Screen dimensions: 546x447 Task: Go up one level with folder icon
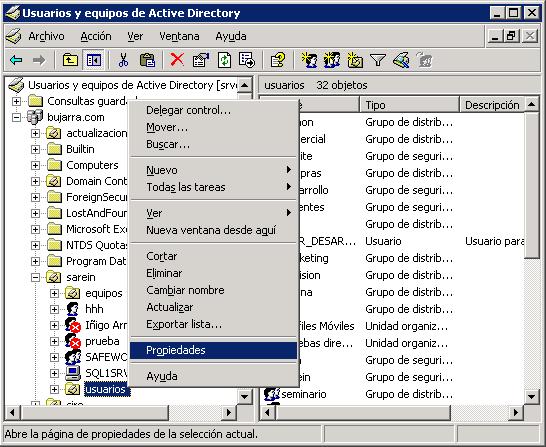70,61
